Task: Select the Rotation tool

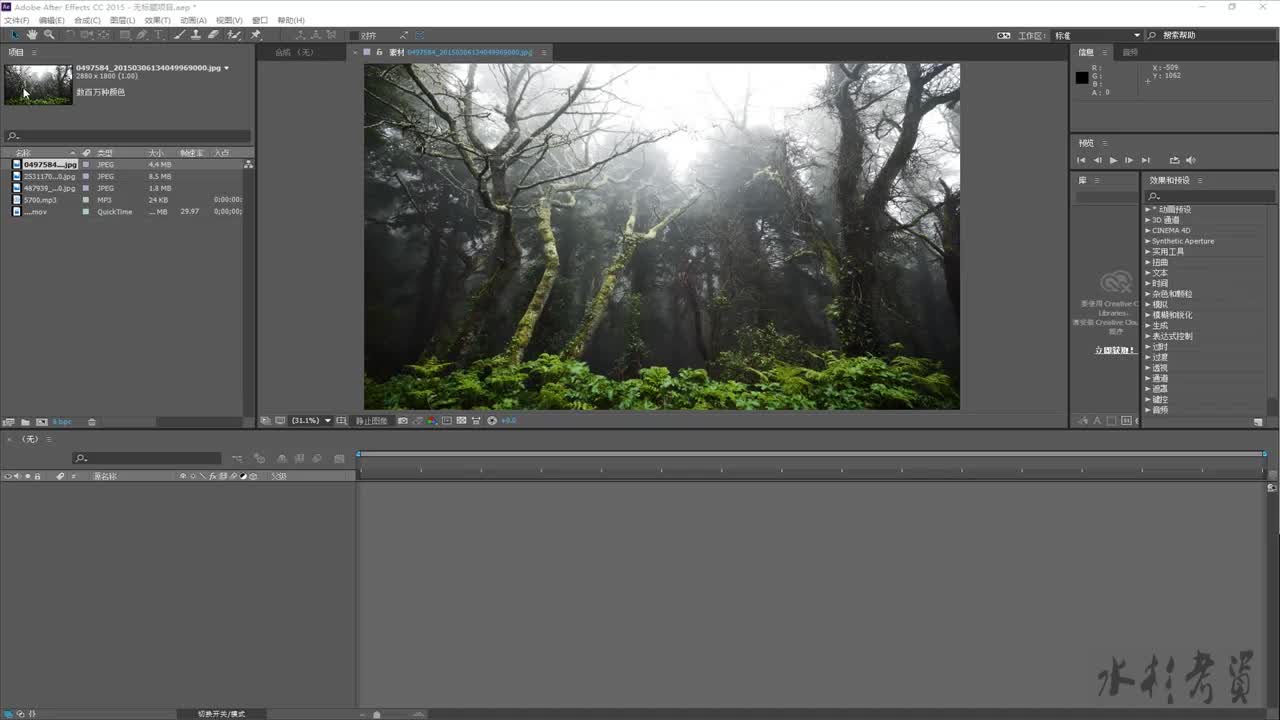Action: pyautogui.click(x=70, y=35)
